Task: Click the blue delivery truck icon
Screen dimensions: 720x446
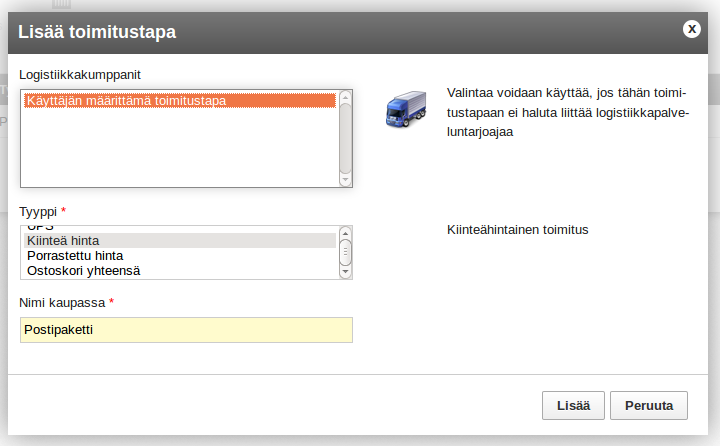Action: (x=406, y=109)
